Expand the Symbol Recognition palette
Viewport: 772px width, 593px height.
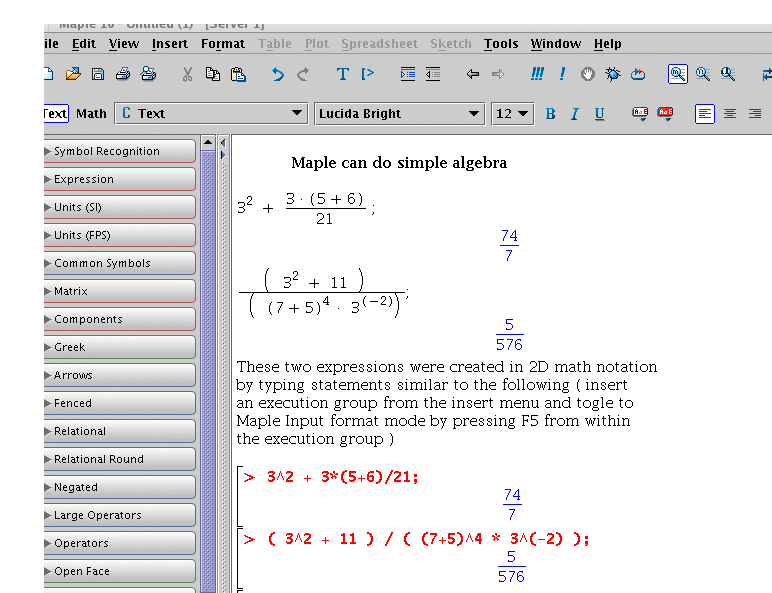point(120,151)
